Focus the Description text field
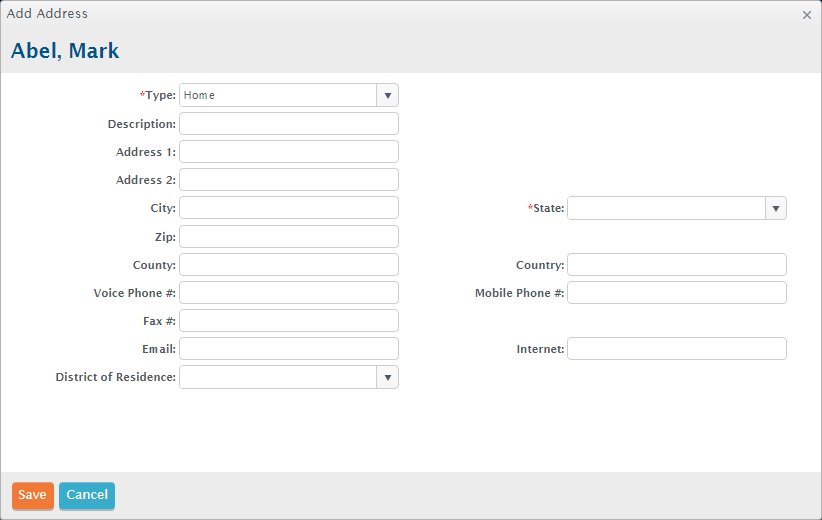822x520 pixels. tap(289, 124)
